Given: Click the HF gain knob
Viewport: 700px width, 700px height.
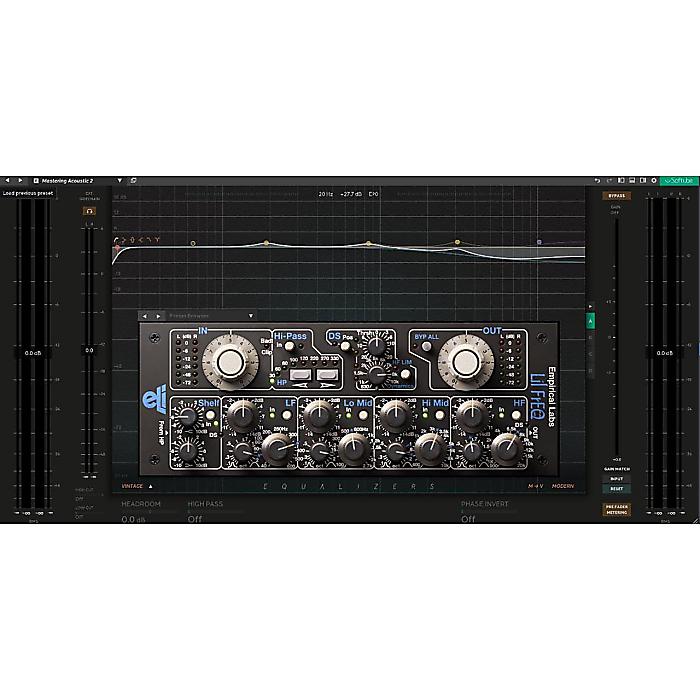Looking at the screenshot, I should tap(472, 416).
